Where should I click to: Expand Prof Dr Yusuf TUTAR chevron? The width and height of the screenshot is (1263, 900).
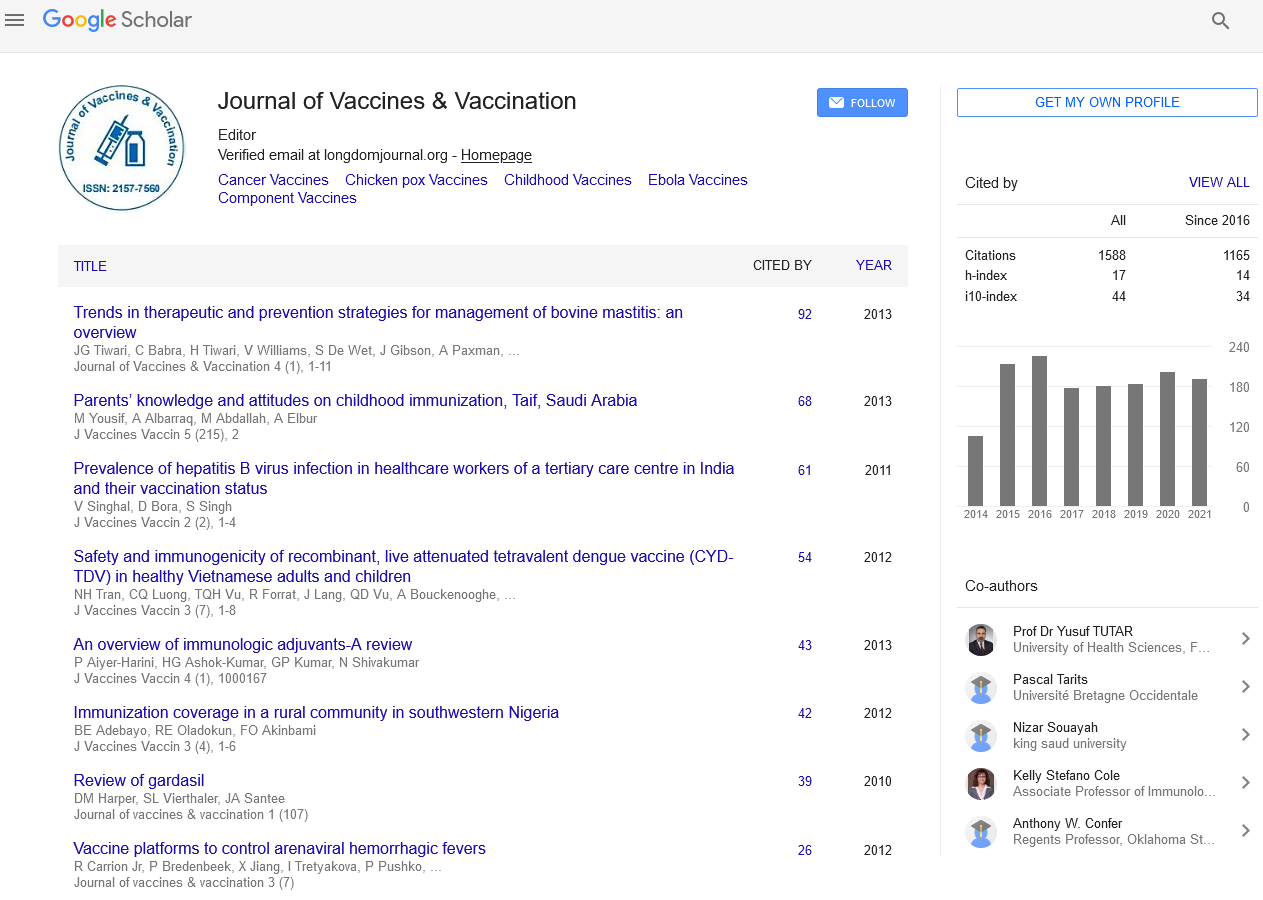[1245, 639]
